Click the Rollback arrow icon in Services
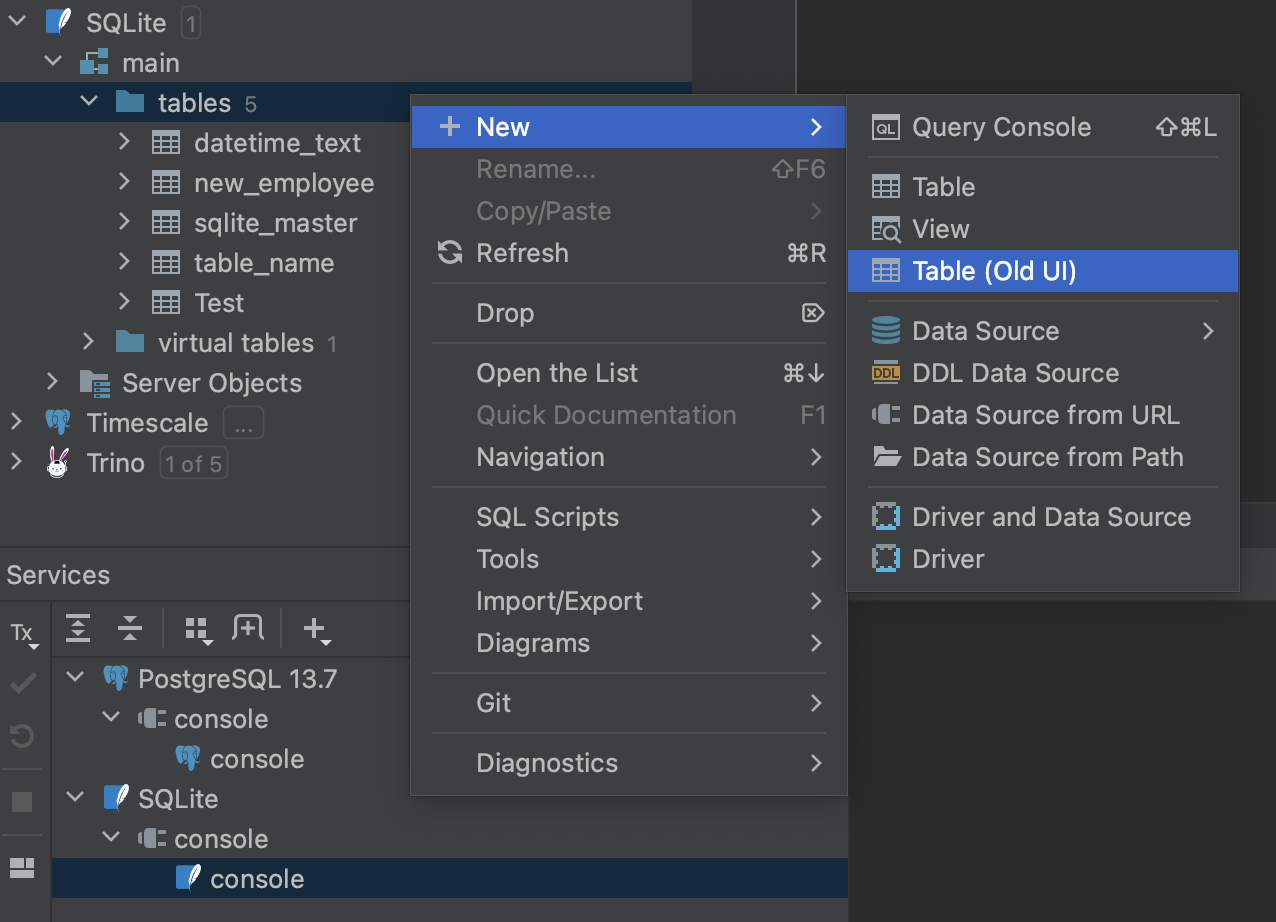 pyautogui.click(x=22, y=737)
